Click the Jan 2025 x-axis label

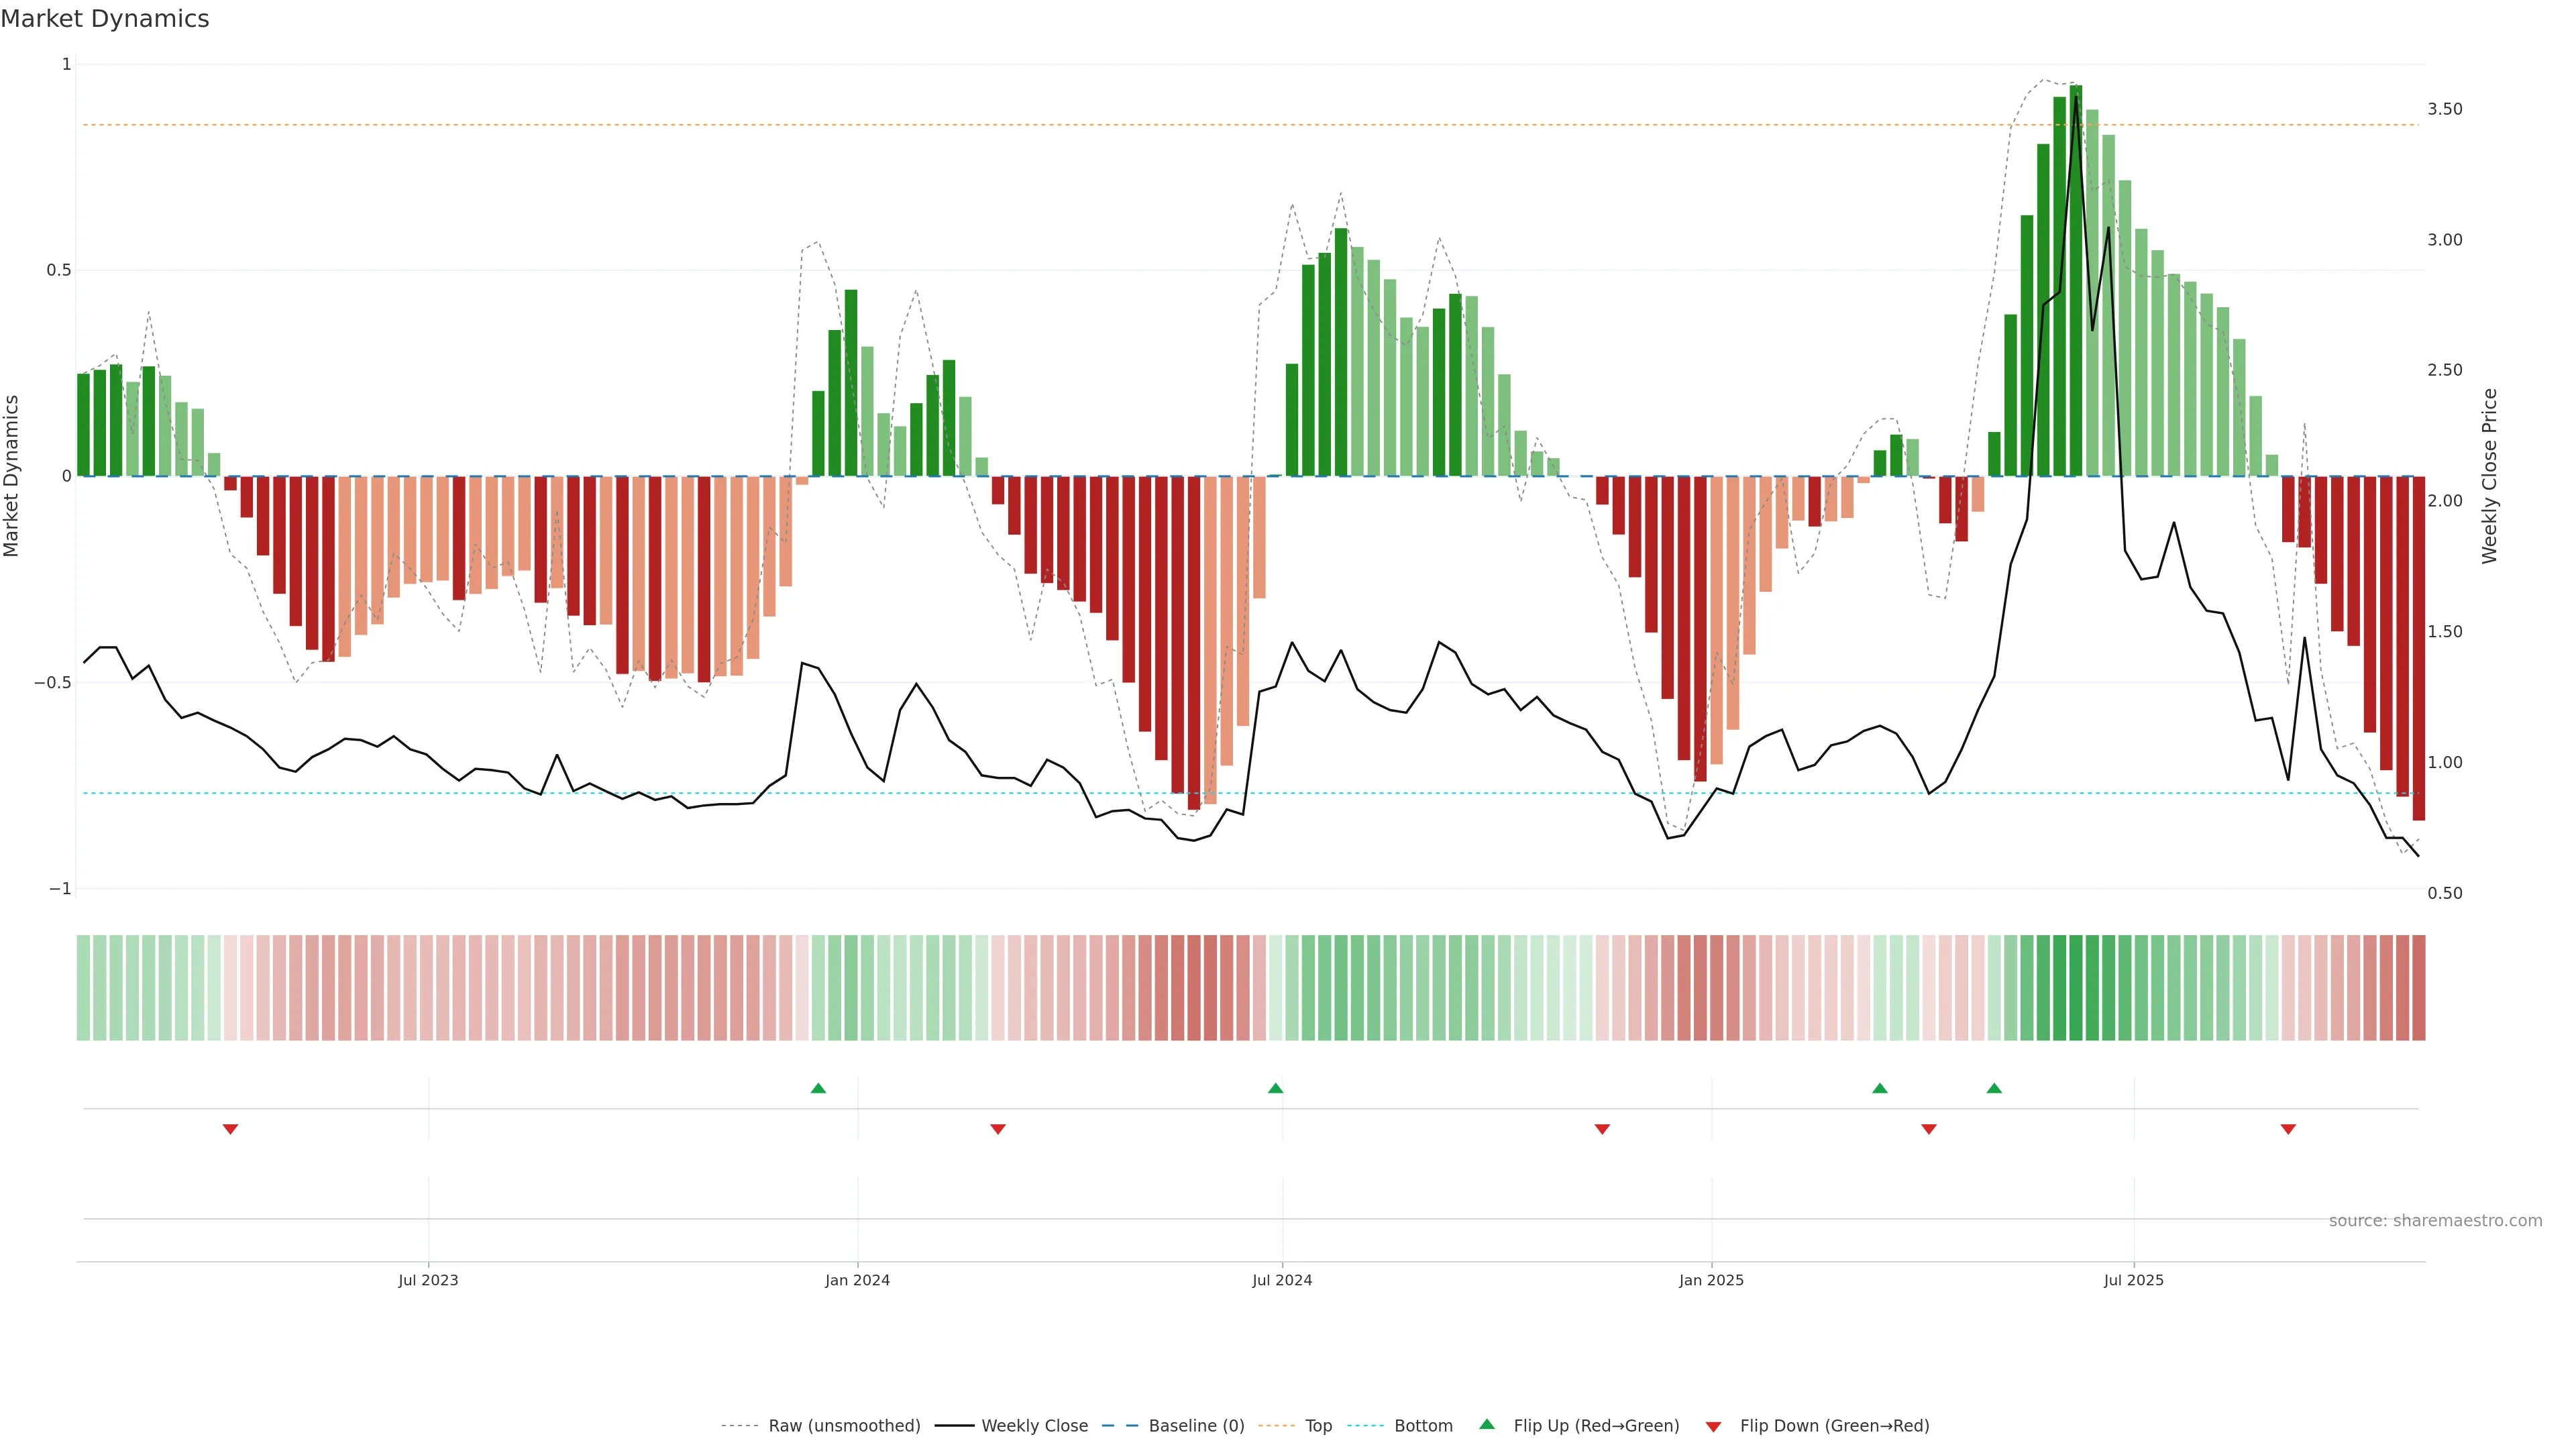1711,1280
